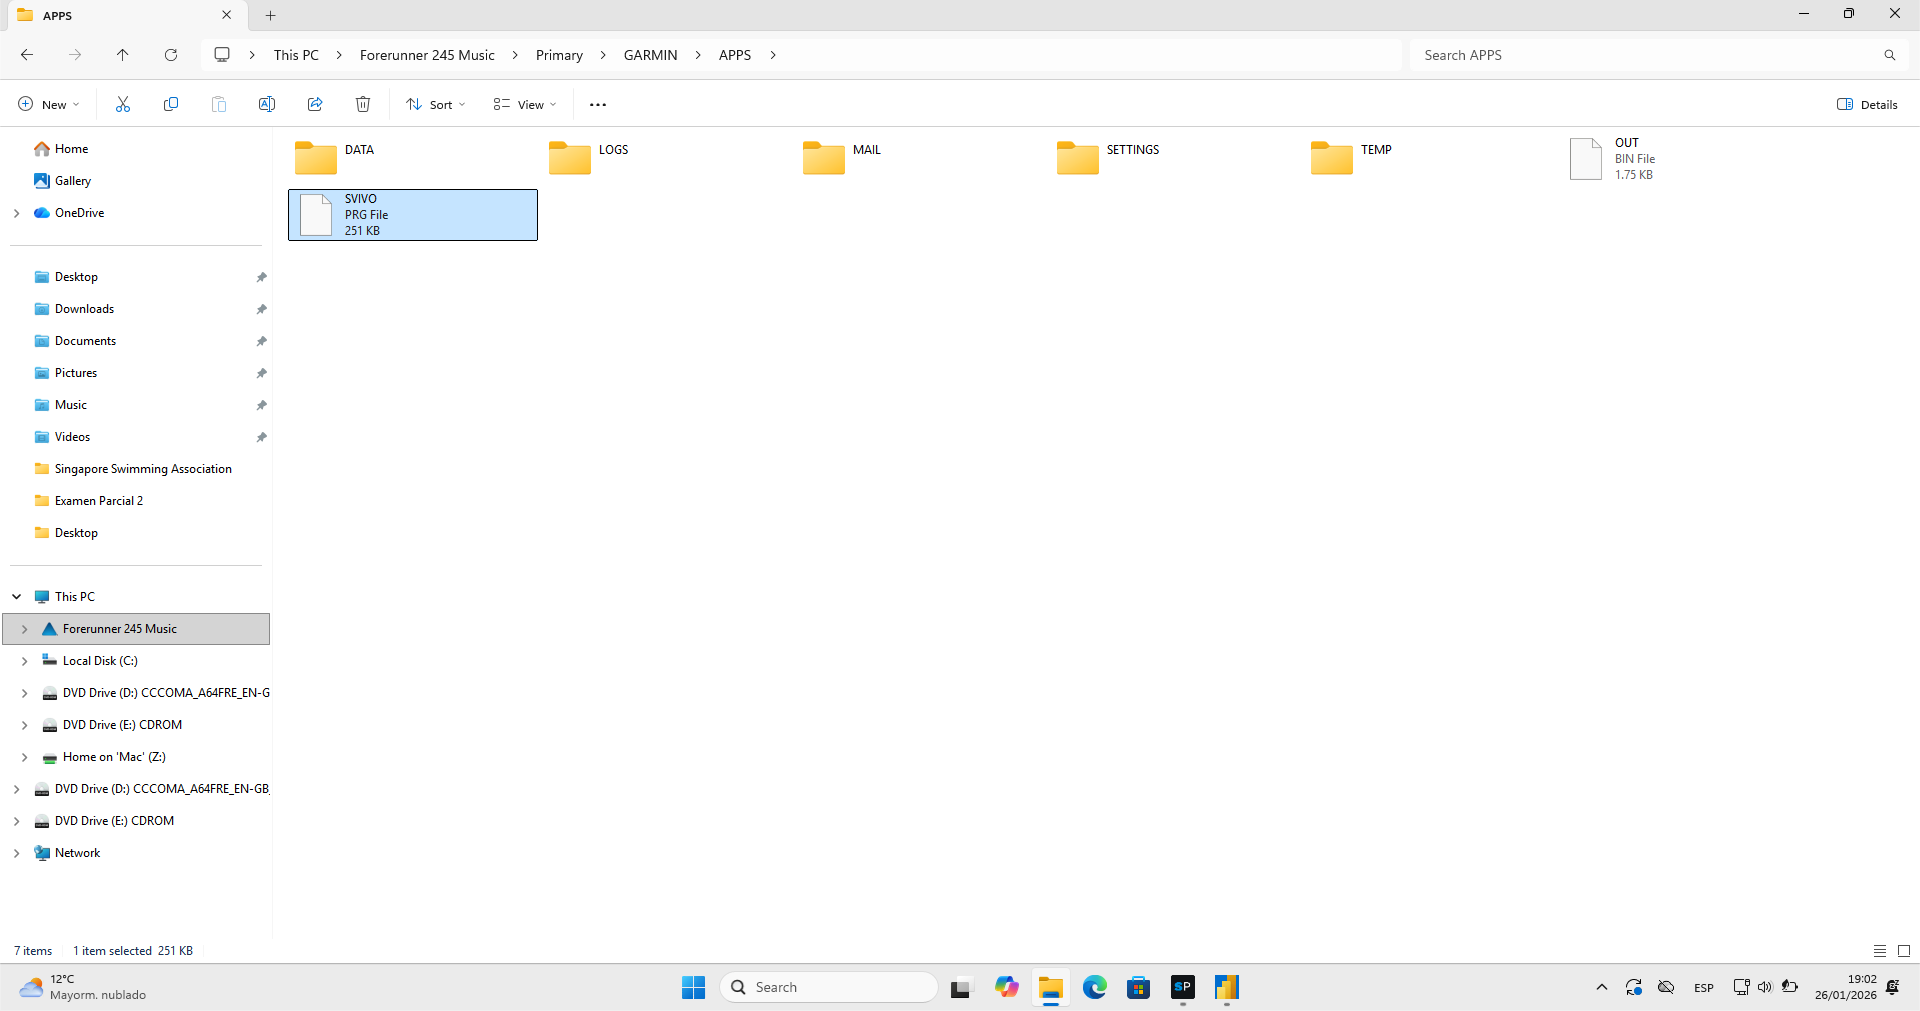Collapse the This PC tree node
Viewport: 1920px width, 1011px height.
pos(16,597)
